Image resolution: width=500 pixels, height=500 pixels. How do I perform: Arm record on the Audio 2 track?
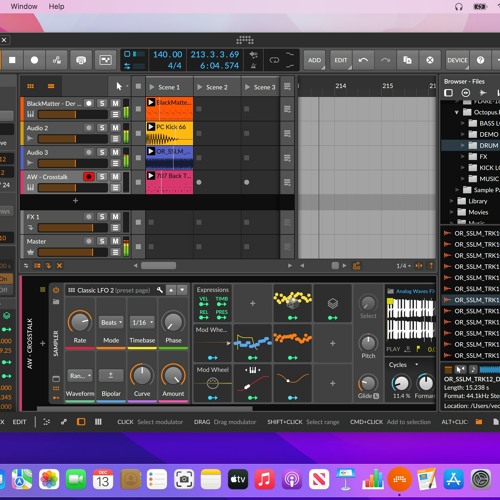[89, 128]
